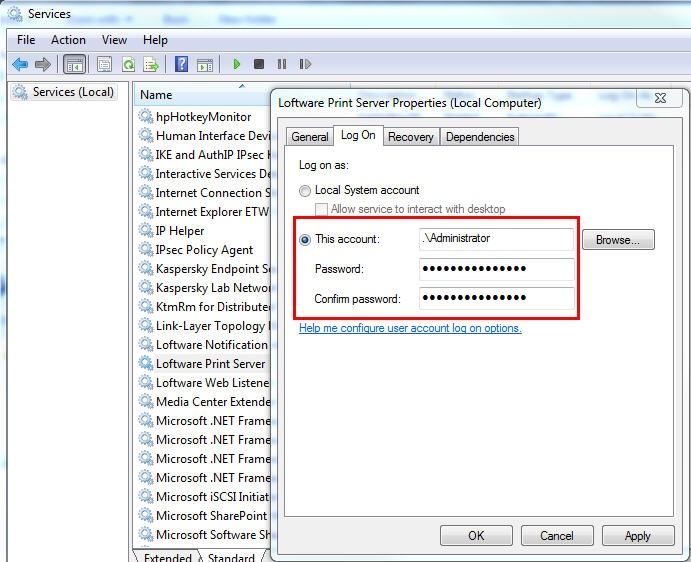Toggle Show/Hide Action Pane toolbar icon

(205, 65)
